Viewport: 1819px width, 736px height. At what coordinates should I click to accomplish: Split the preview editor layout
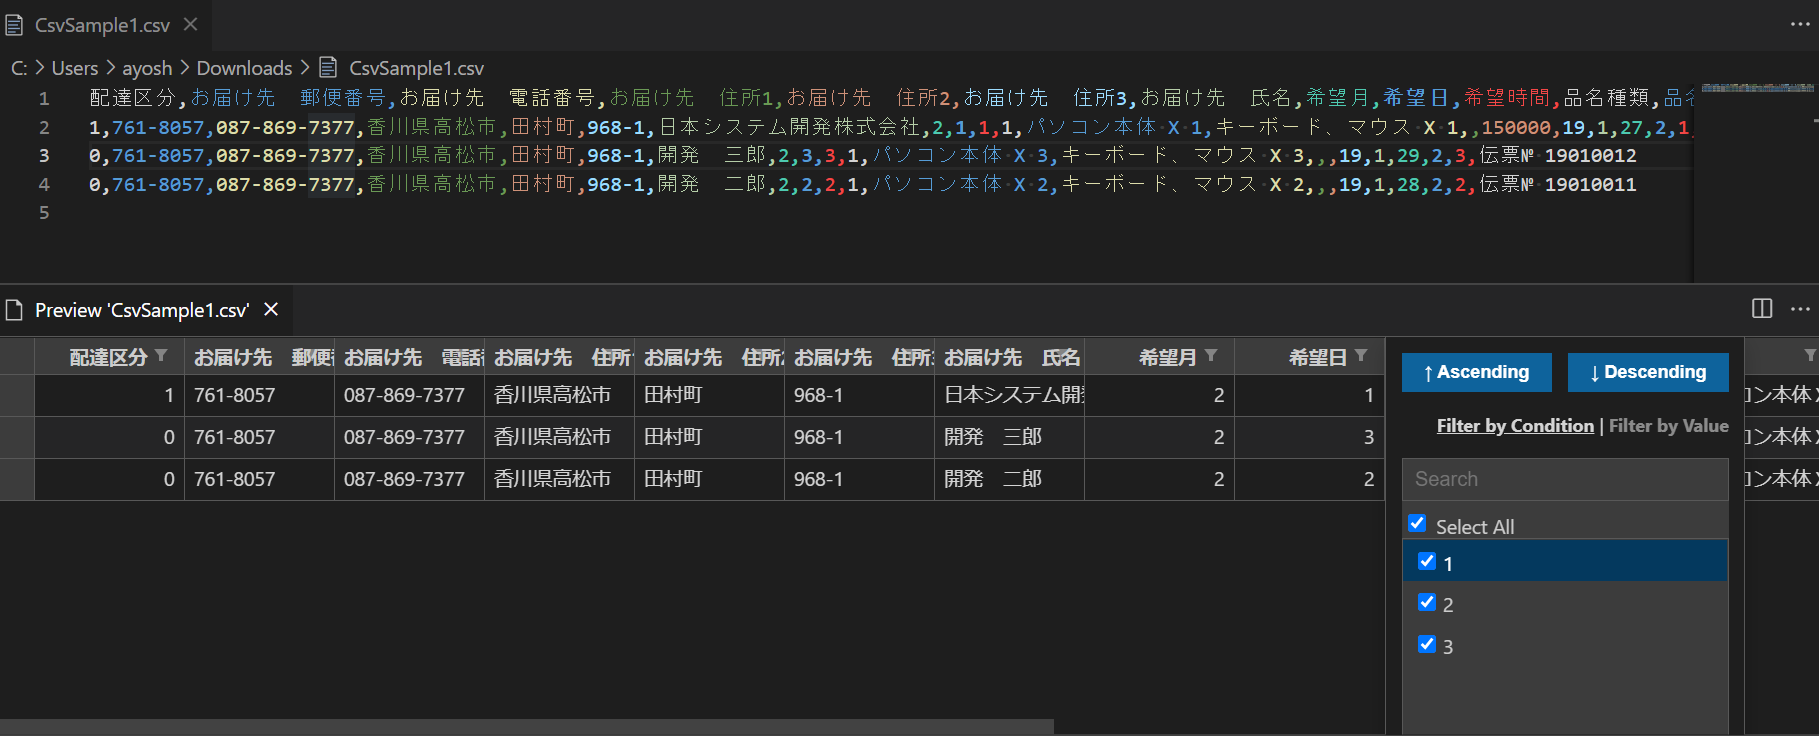(1762, 309)
